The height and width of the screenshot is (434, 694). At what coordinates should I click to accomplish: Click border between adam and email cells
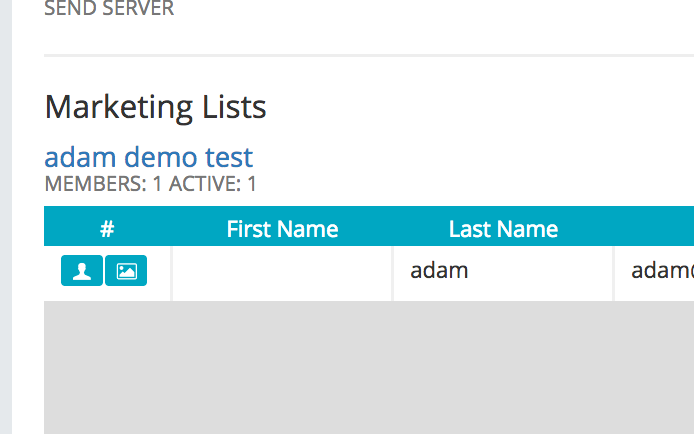614,273
